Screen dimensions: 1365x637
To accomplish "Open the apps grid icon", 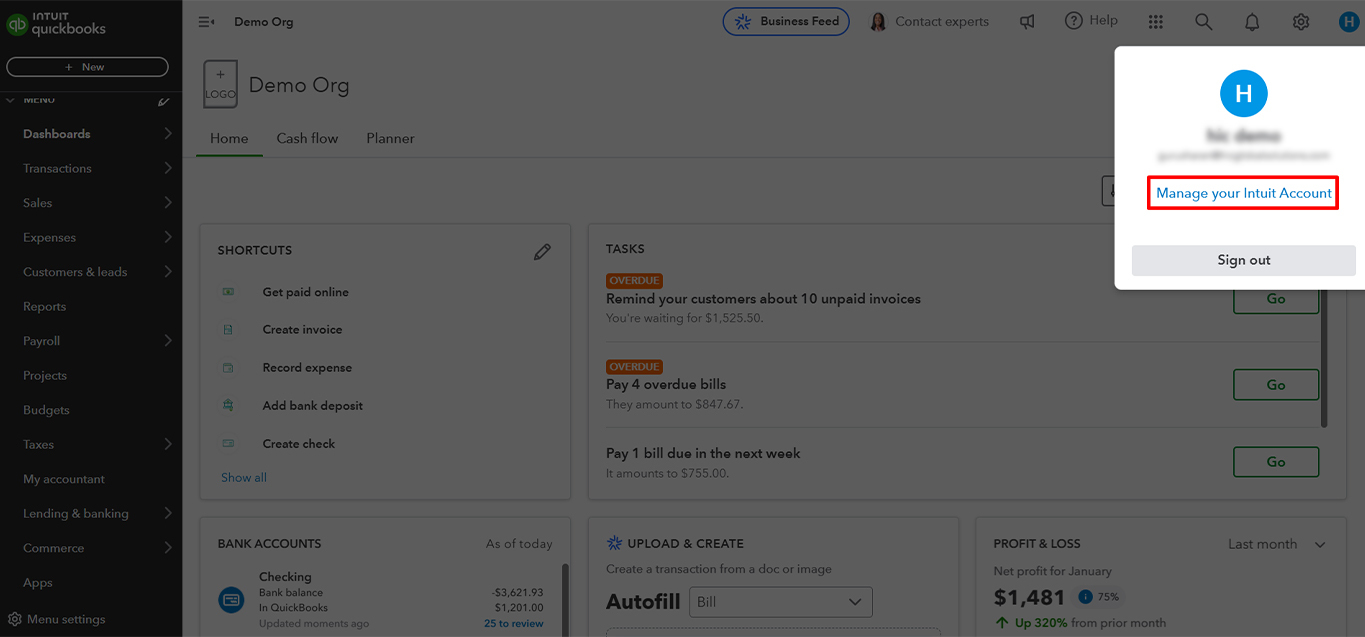I will click(1156, 21).
